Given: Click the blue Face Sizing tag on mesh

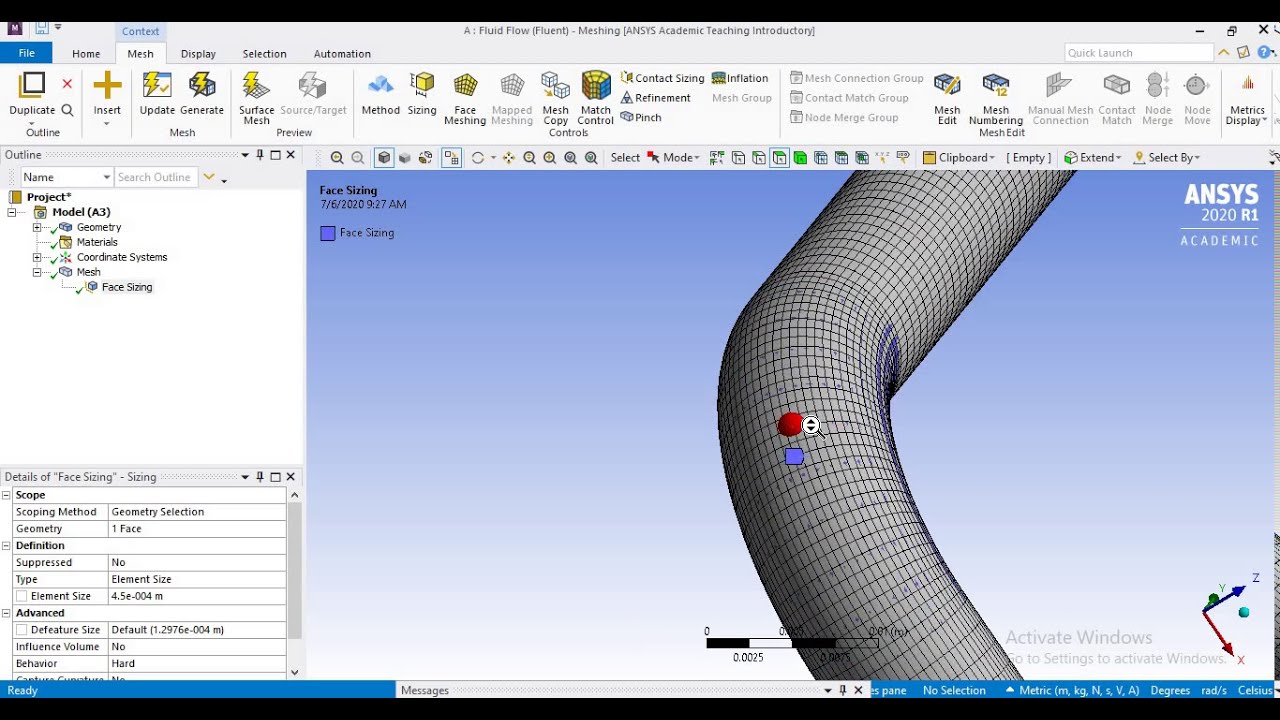Looking at the screenshot, I should coord(794,457).
